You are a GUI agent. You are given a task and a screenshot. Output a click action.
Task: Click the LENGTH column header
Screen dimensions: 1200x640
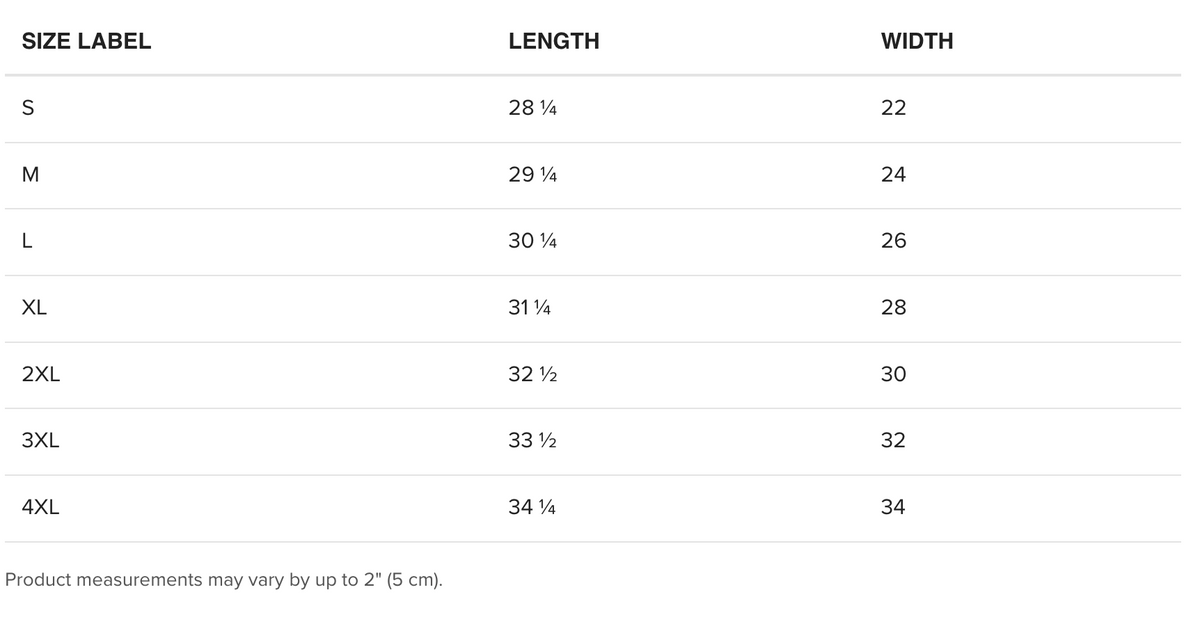pos(554,41)
